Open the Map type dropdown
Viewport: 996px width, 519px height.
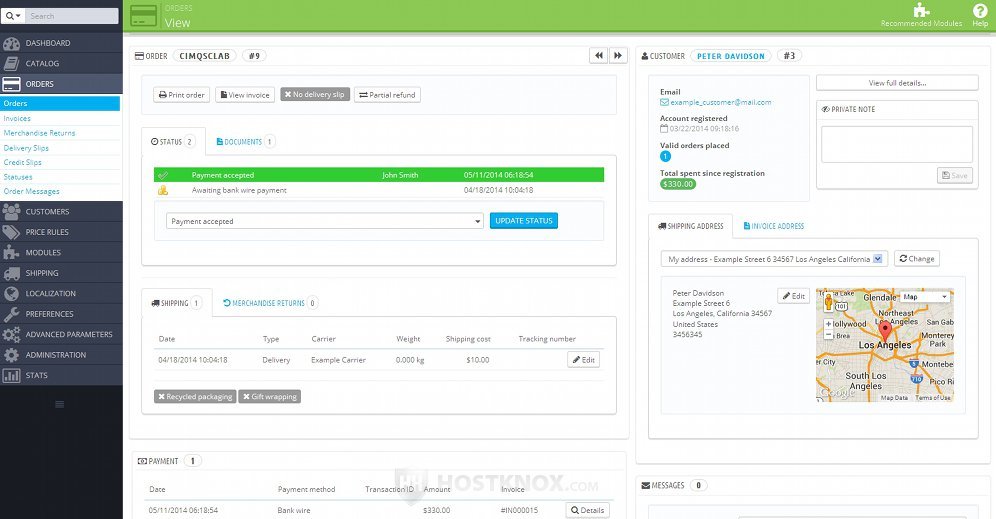925,297
